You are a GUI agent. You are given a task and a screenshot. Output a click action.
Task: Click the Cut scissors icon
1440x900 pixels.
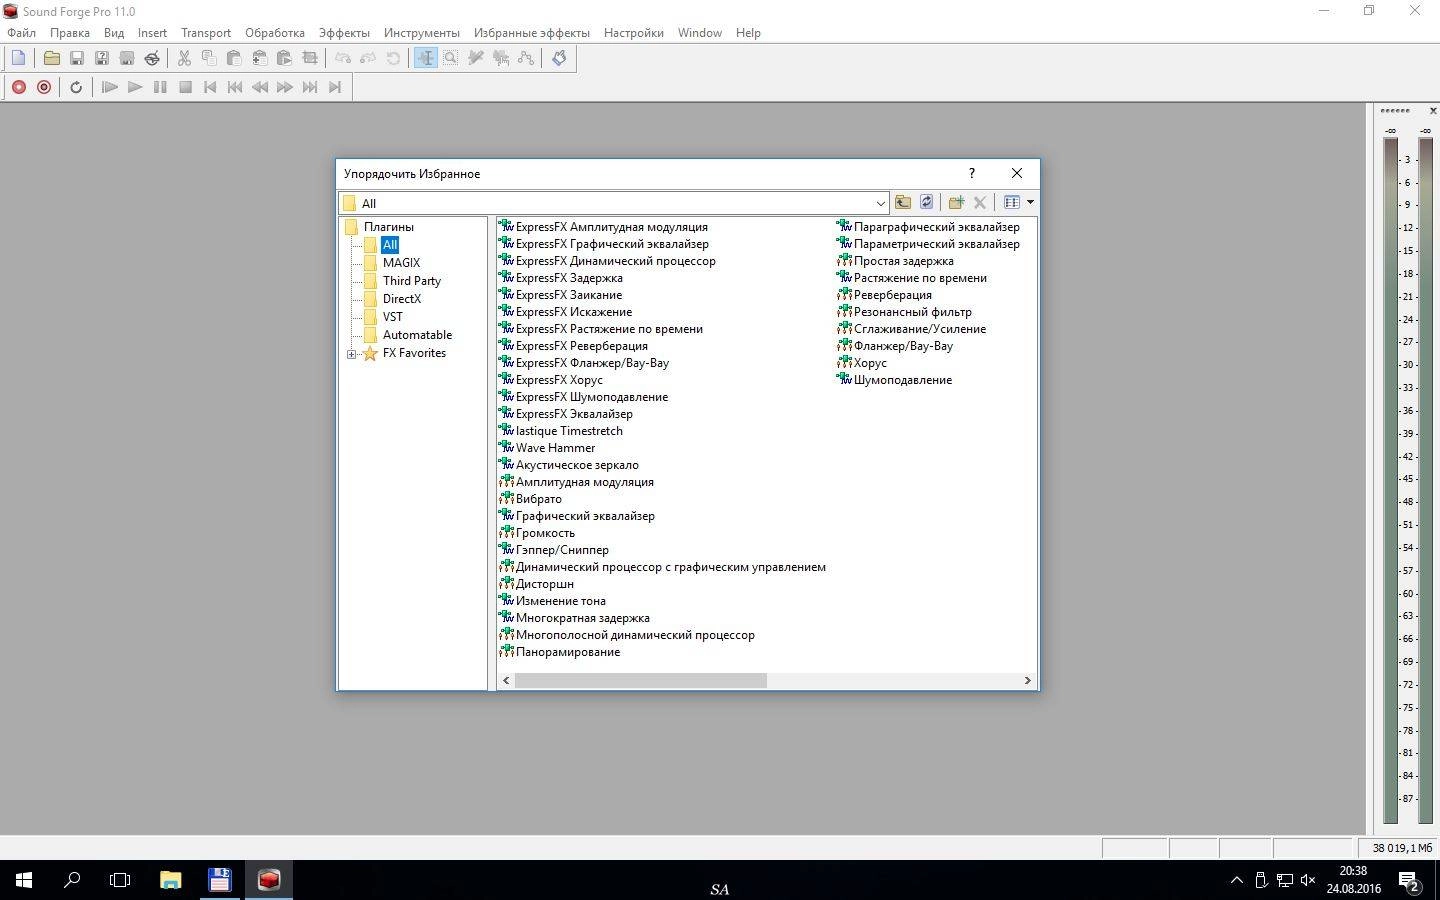tap(184, 58)
